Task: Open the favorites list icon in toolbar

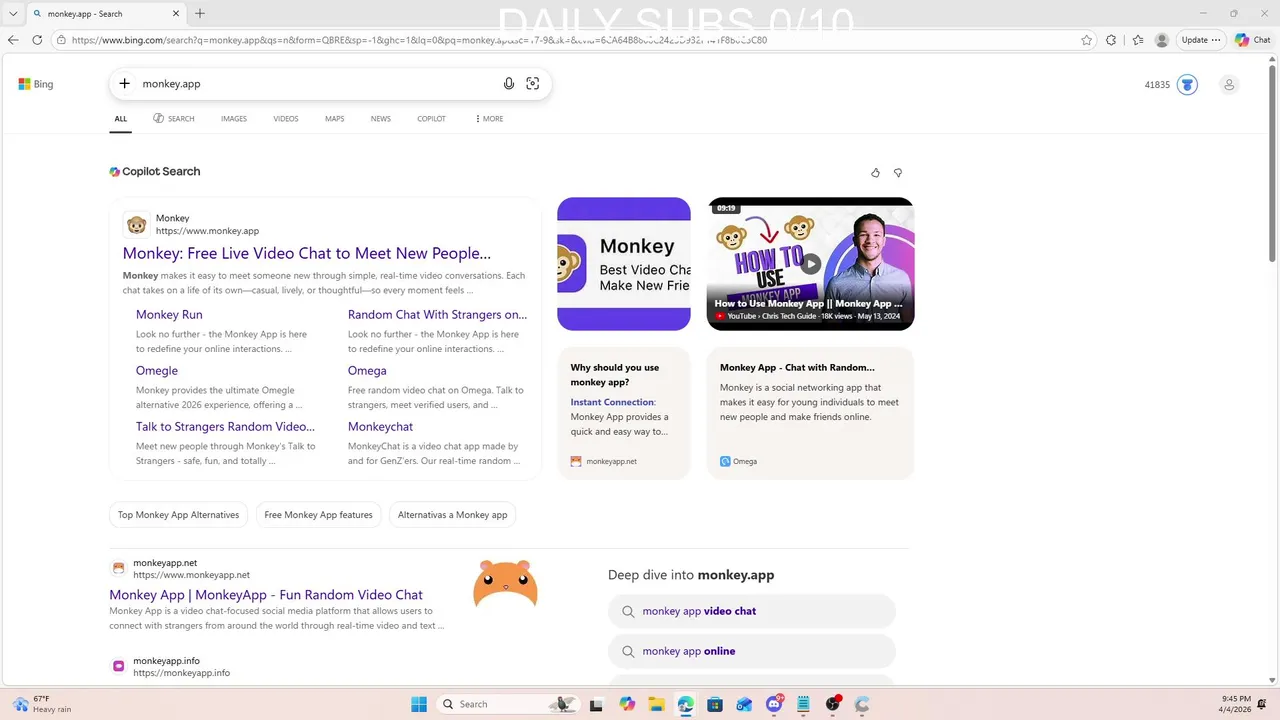Action: pos(1138,40)
